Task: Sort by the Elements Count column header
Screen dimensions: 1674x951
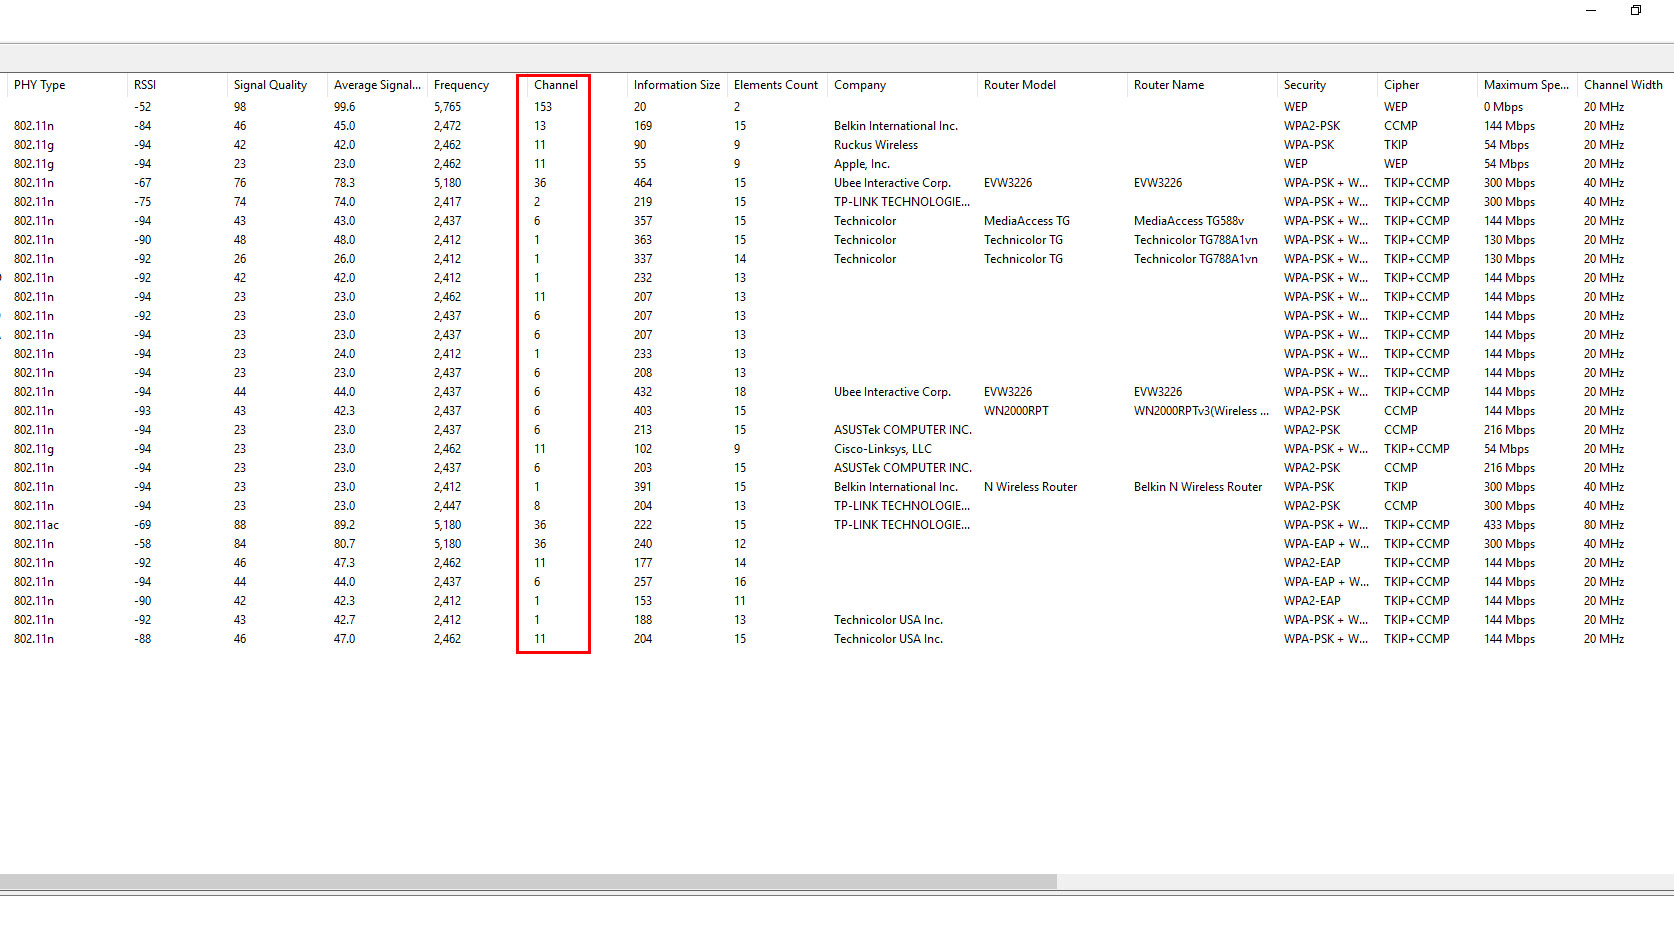Action: click(776, 85)
